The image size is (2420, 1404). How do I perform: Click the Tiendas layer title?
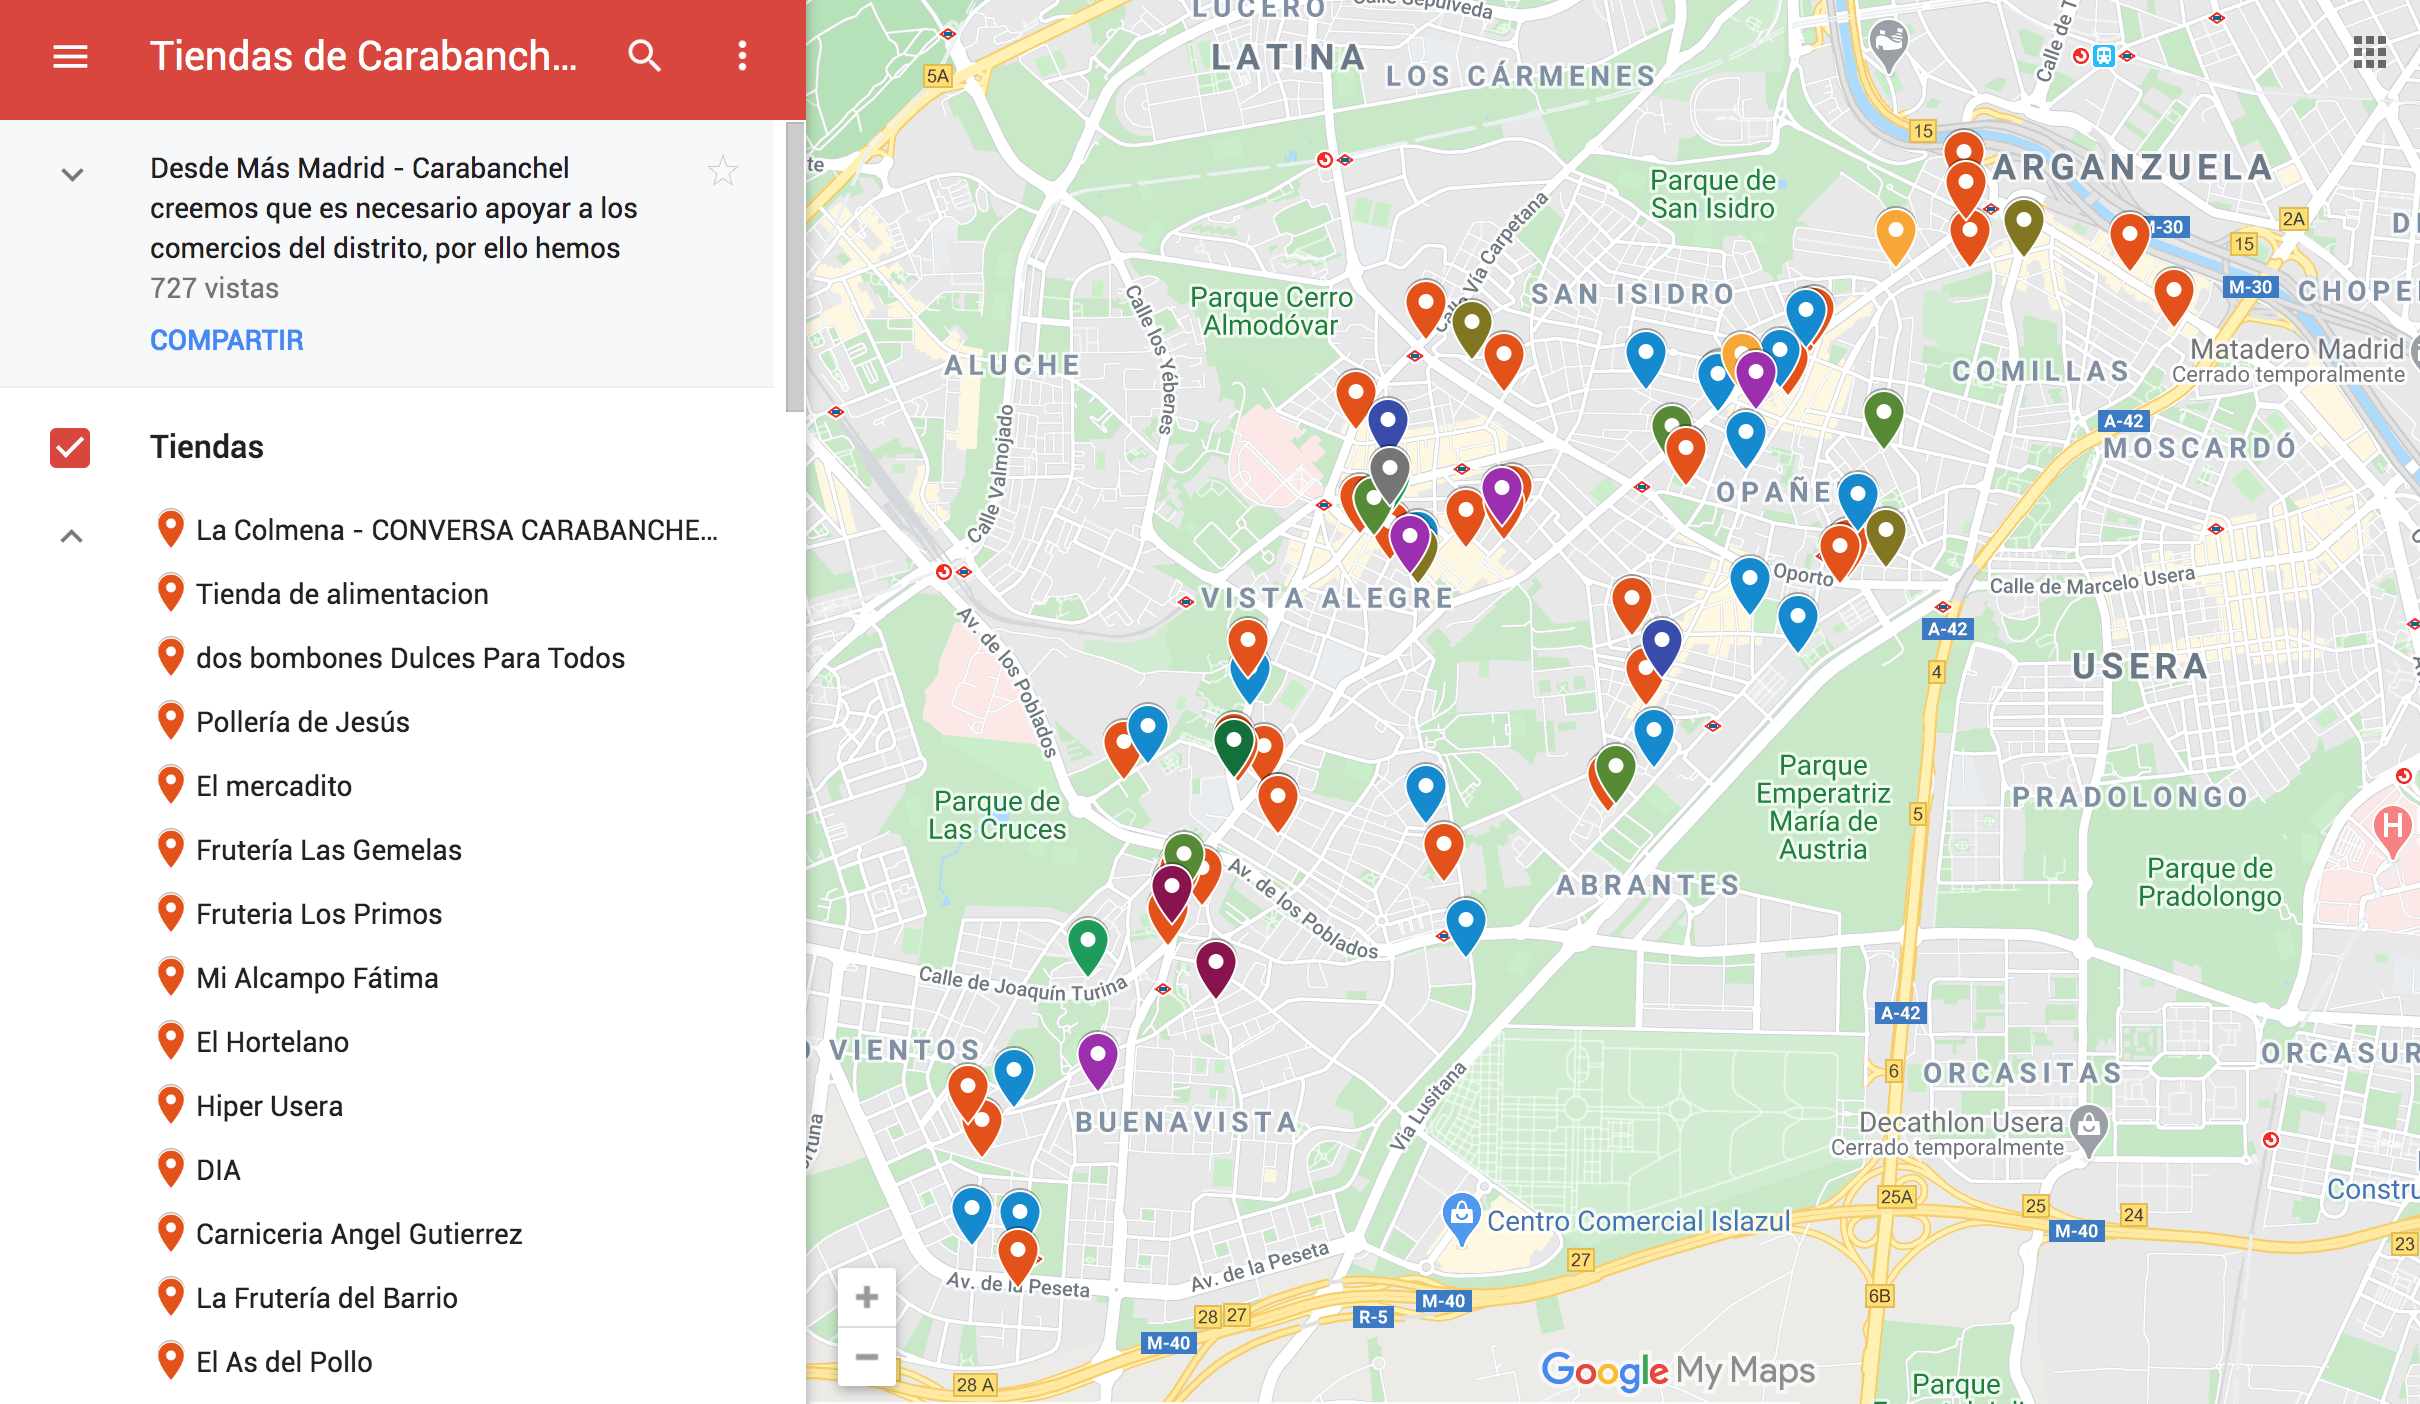coord(207,447)
